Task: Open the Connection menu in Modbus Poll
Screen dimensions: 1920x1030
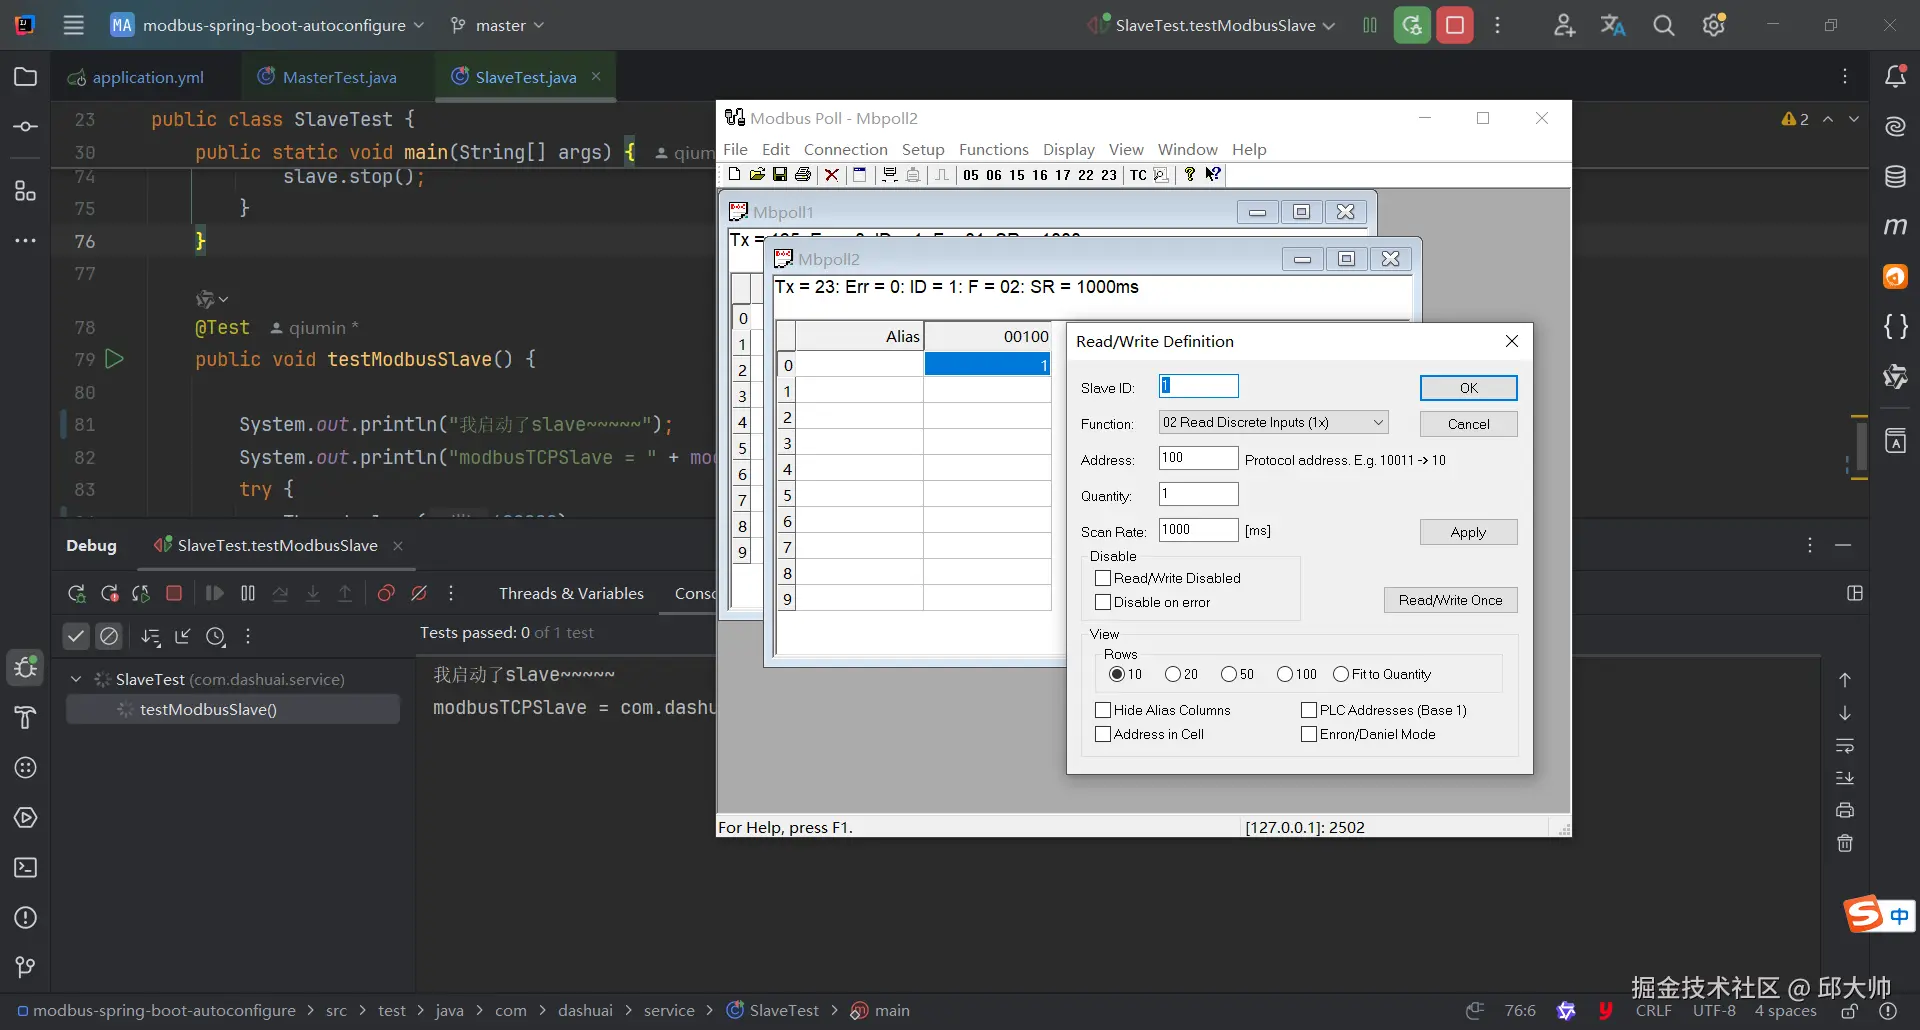Action: point(845,149)
